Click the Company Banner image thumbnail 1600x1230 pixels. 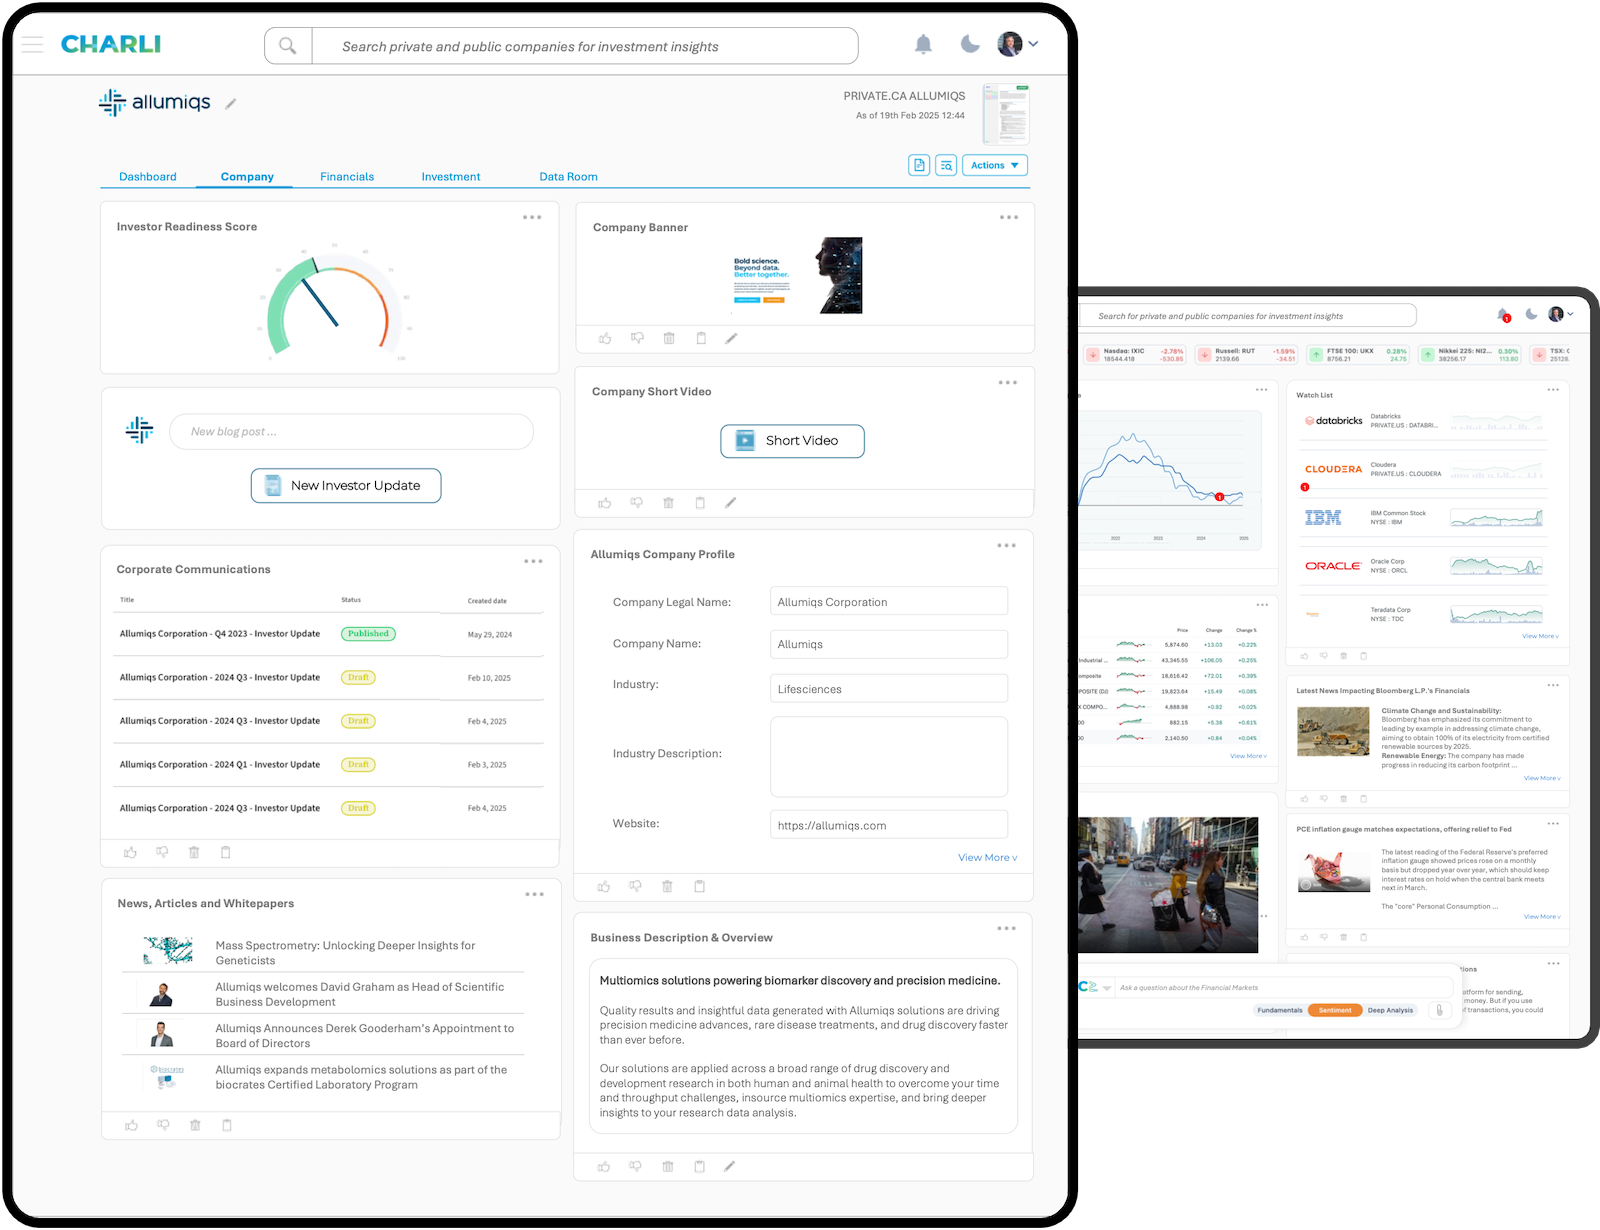click(x=797, y=275)
